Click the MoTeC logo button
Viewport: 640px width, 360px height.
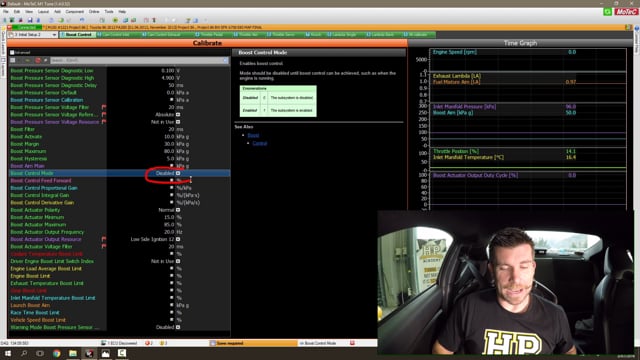[x=626, y=12]
